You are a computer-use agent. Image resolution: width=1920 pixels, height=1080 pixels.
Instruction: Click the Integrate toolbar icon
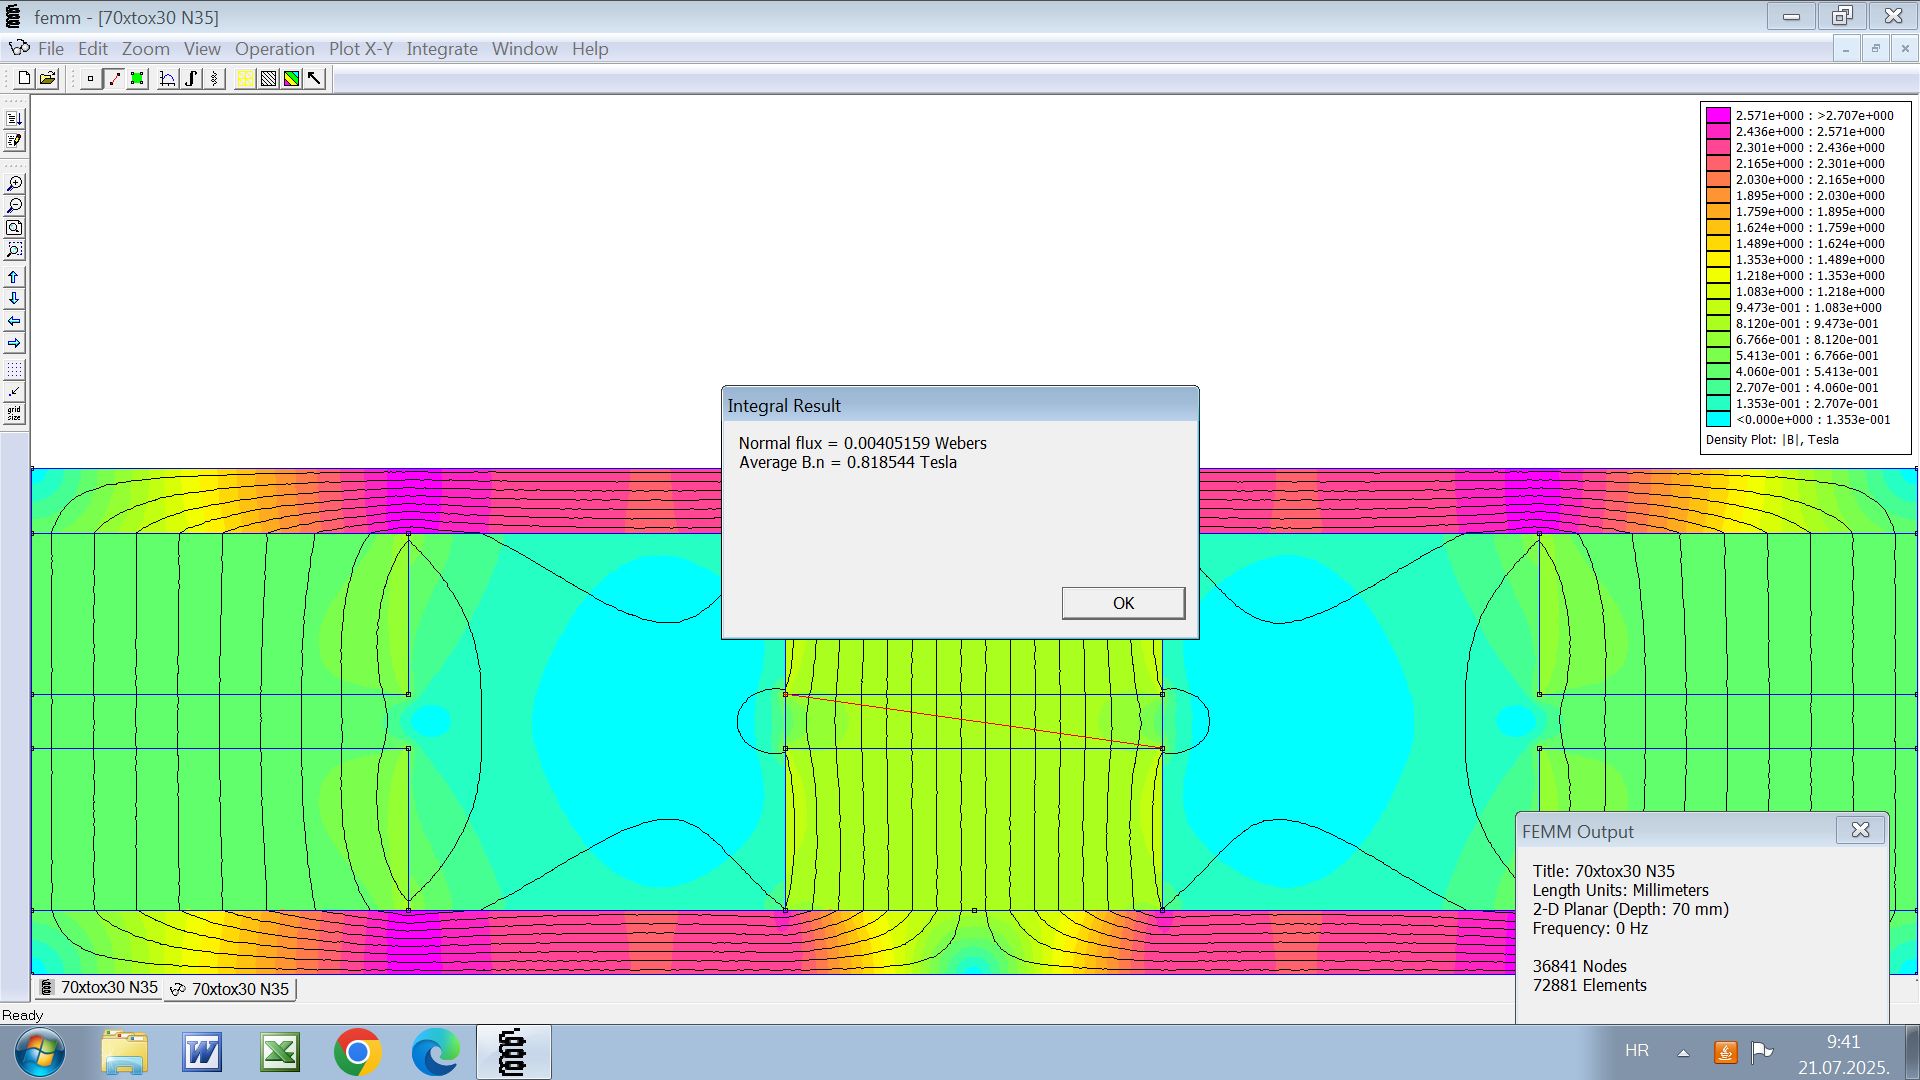click(x=191, y=79)
